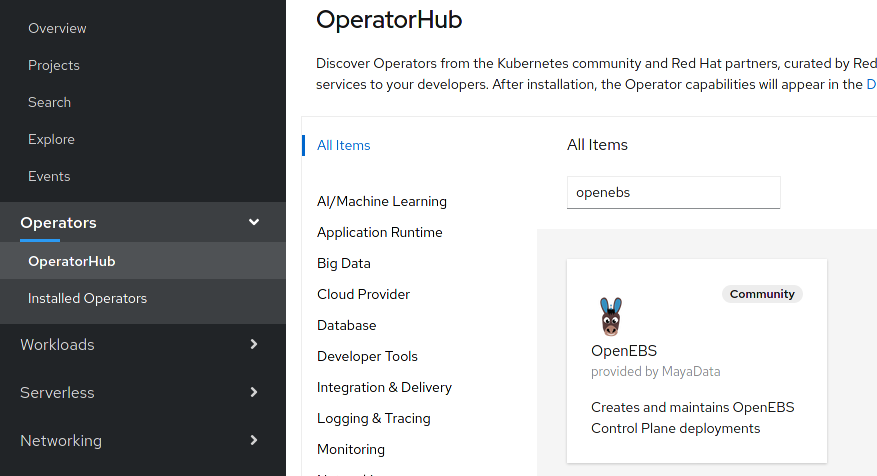Expand the Workloads section chevron
This screenshot has height=476, width=877.
pos(254,344)
